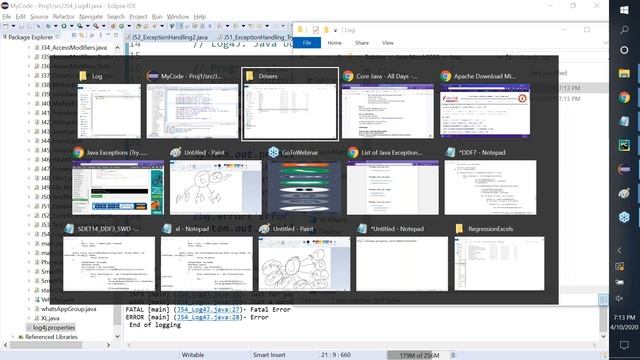
Task: Click the folder icon beside Drivers title
Action: (x=250, y=76)
